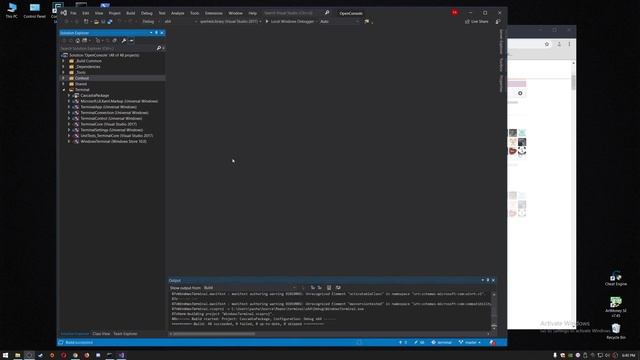640x360 pixels.
Task: Open the Show output from Build dropdown
Action: [250, 288]
